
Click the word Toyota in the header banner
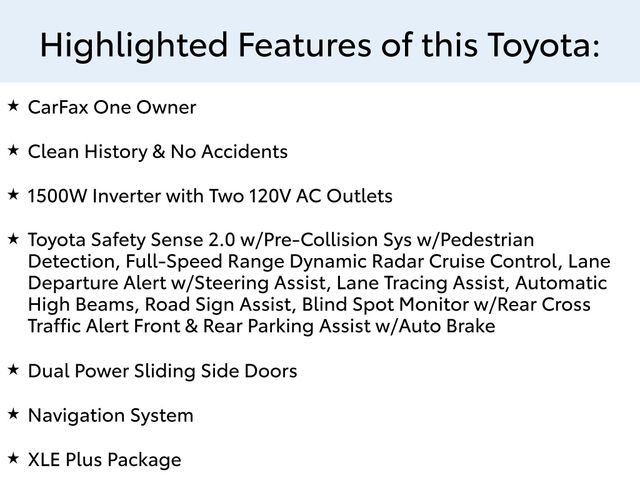[x=539, y=46]
